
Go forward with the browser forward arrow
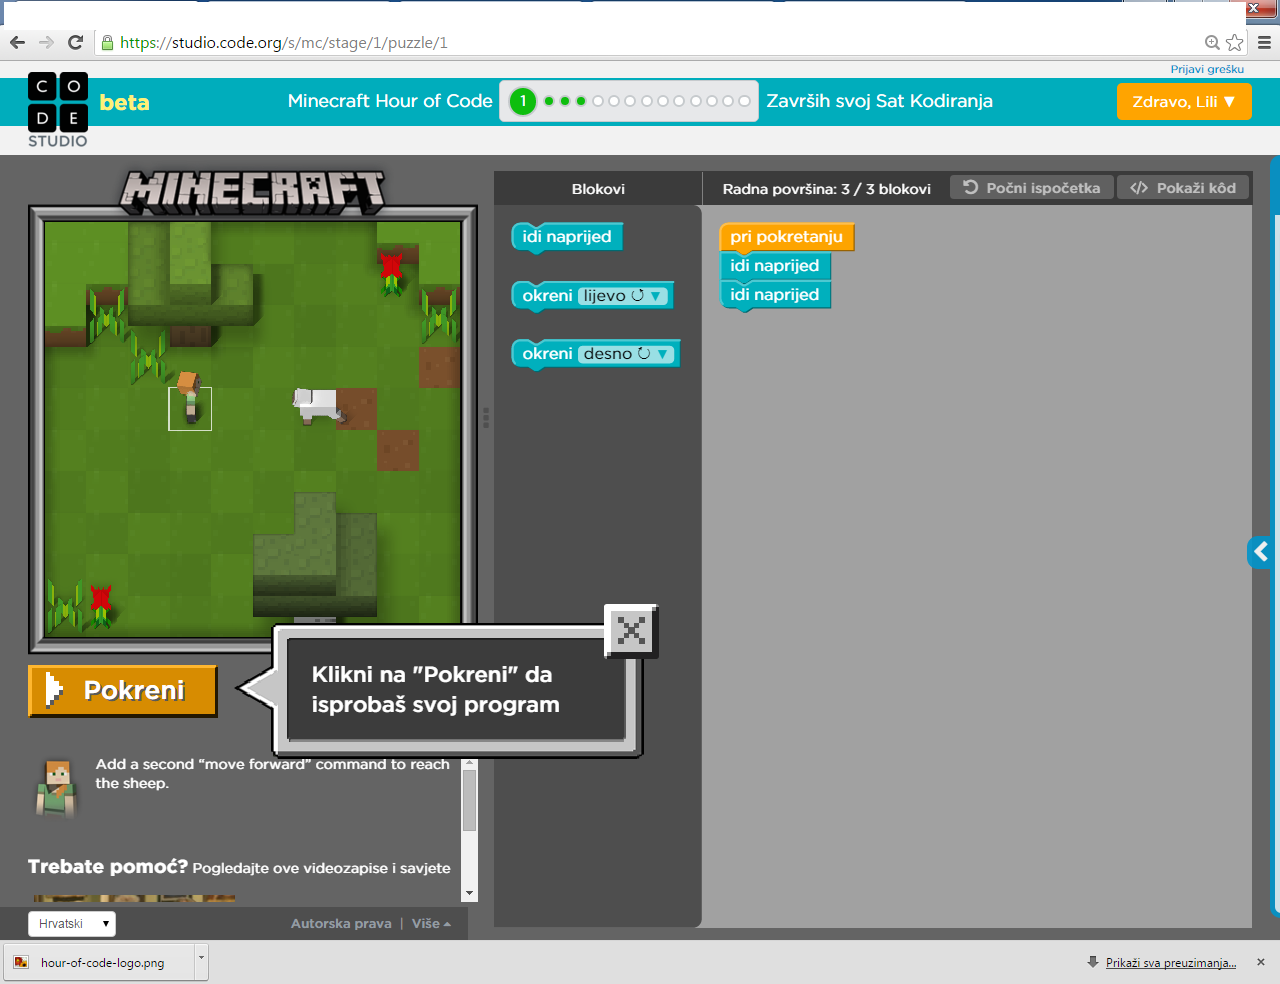(46, 42)
